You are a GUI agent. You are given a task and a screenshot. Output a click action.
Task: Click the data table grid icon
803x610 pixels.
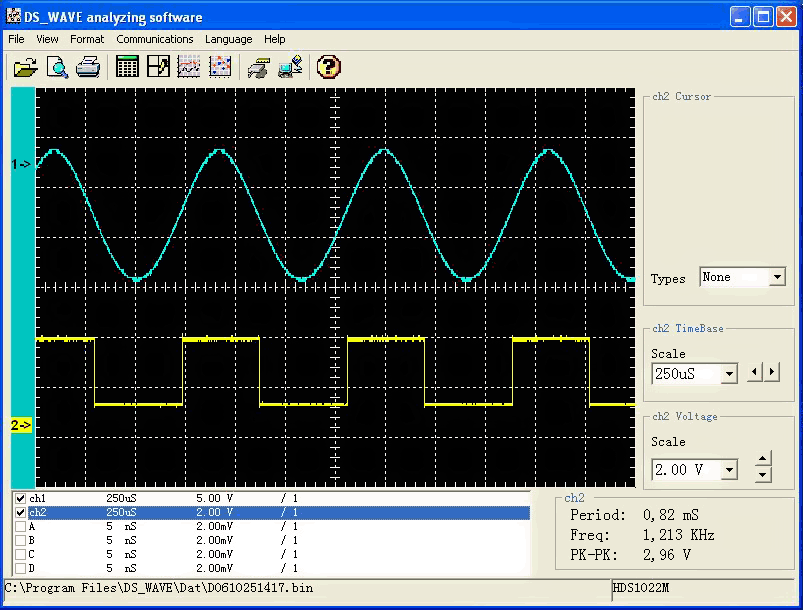tap(127, 67)
